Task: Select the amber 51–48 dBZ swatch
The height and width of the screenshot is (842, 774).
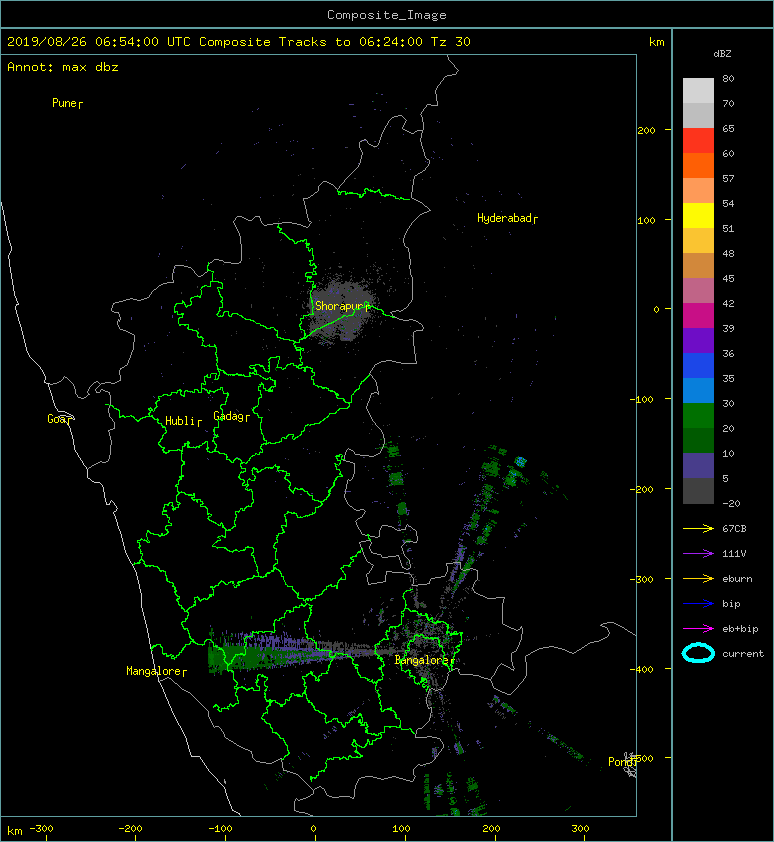Action: (698, 241)
